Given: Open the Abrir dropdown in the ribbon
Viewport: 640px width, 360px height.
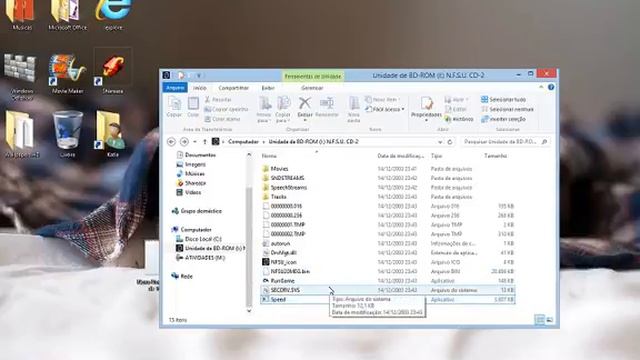Looking at the screenshot, I should coord(457,100).
